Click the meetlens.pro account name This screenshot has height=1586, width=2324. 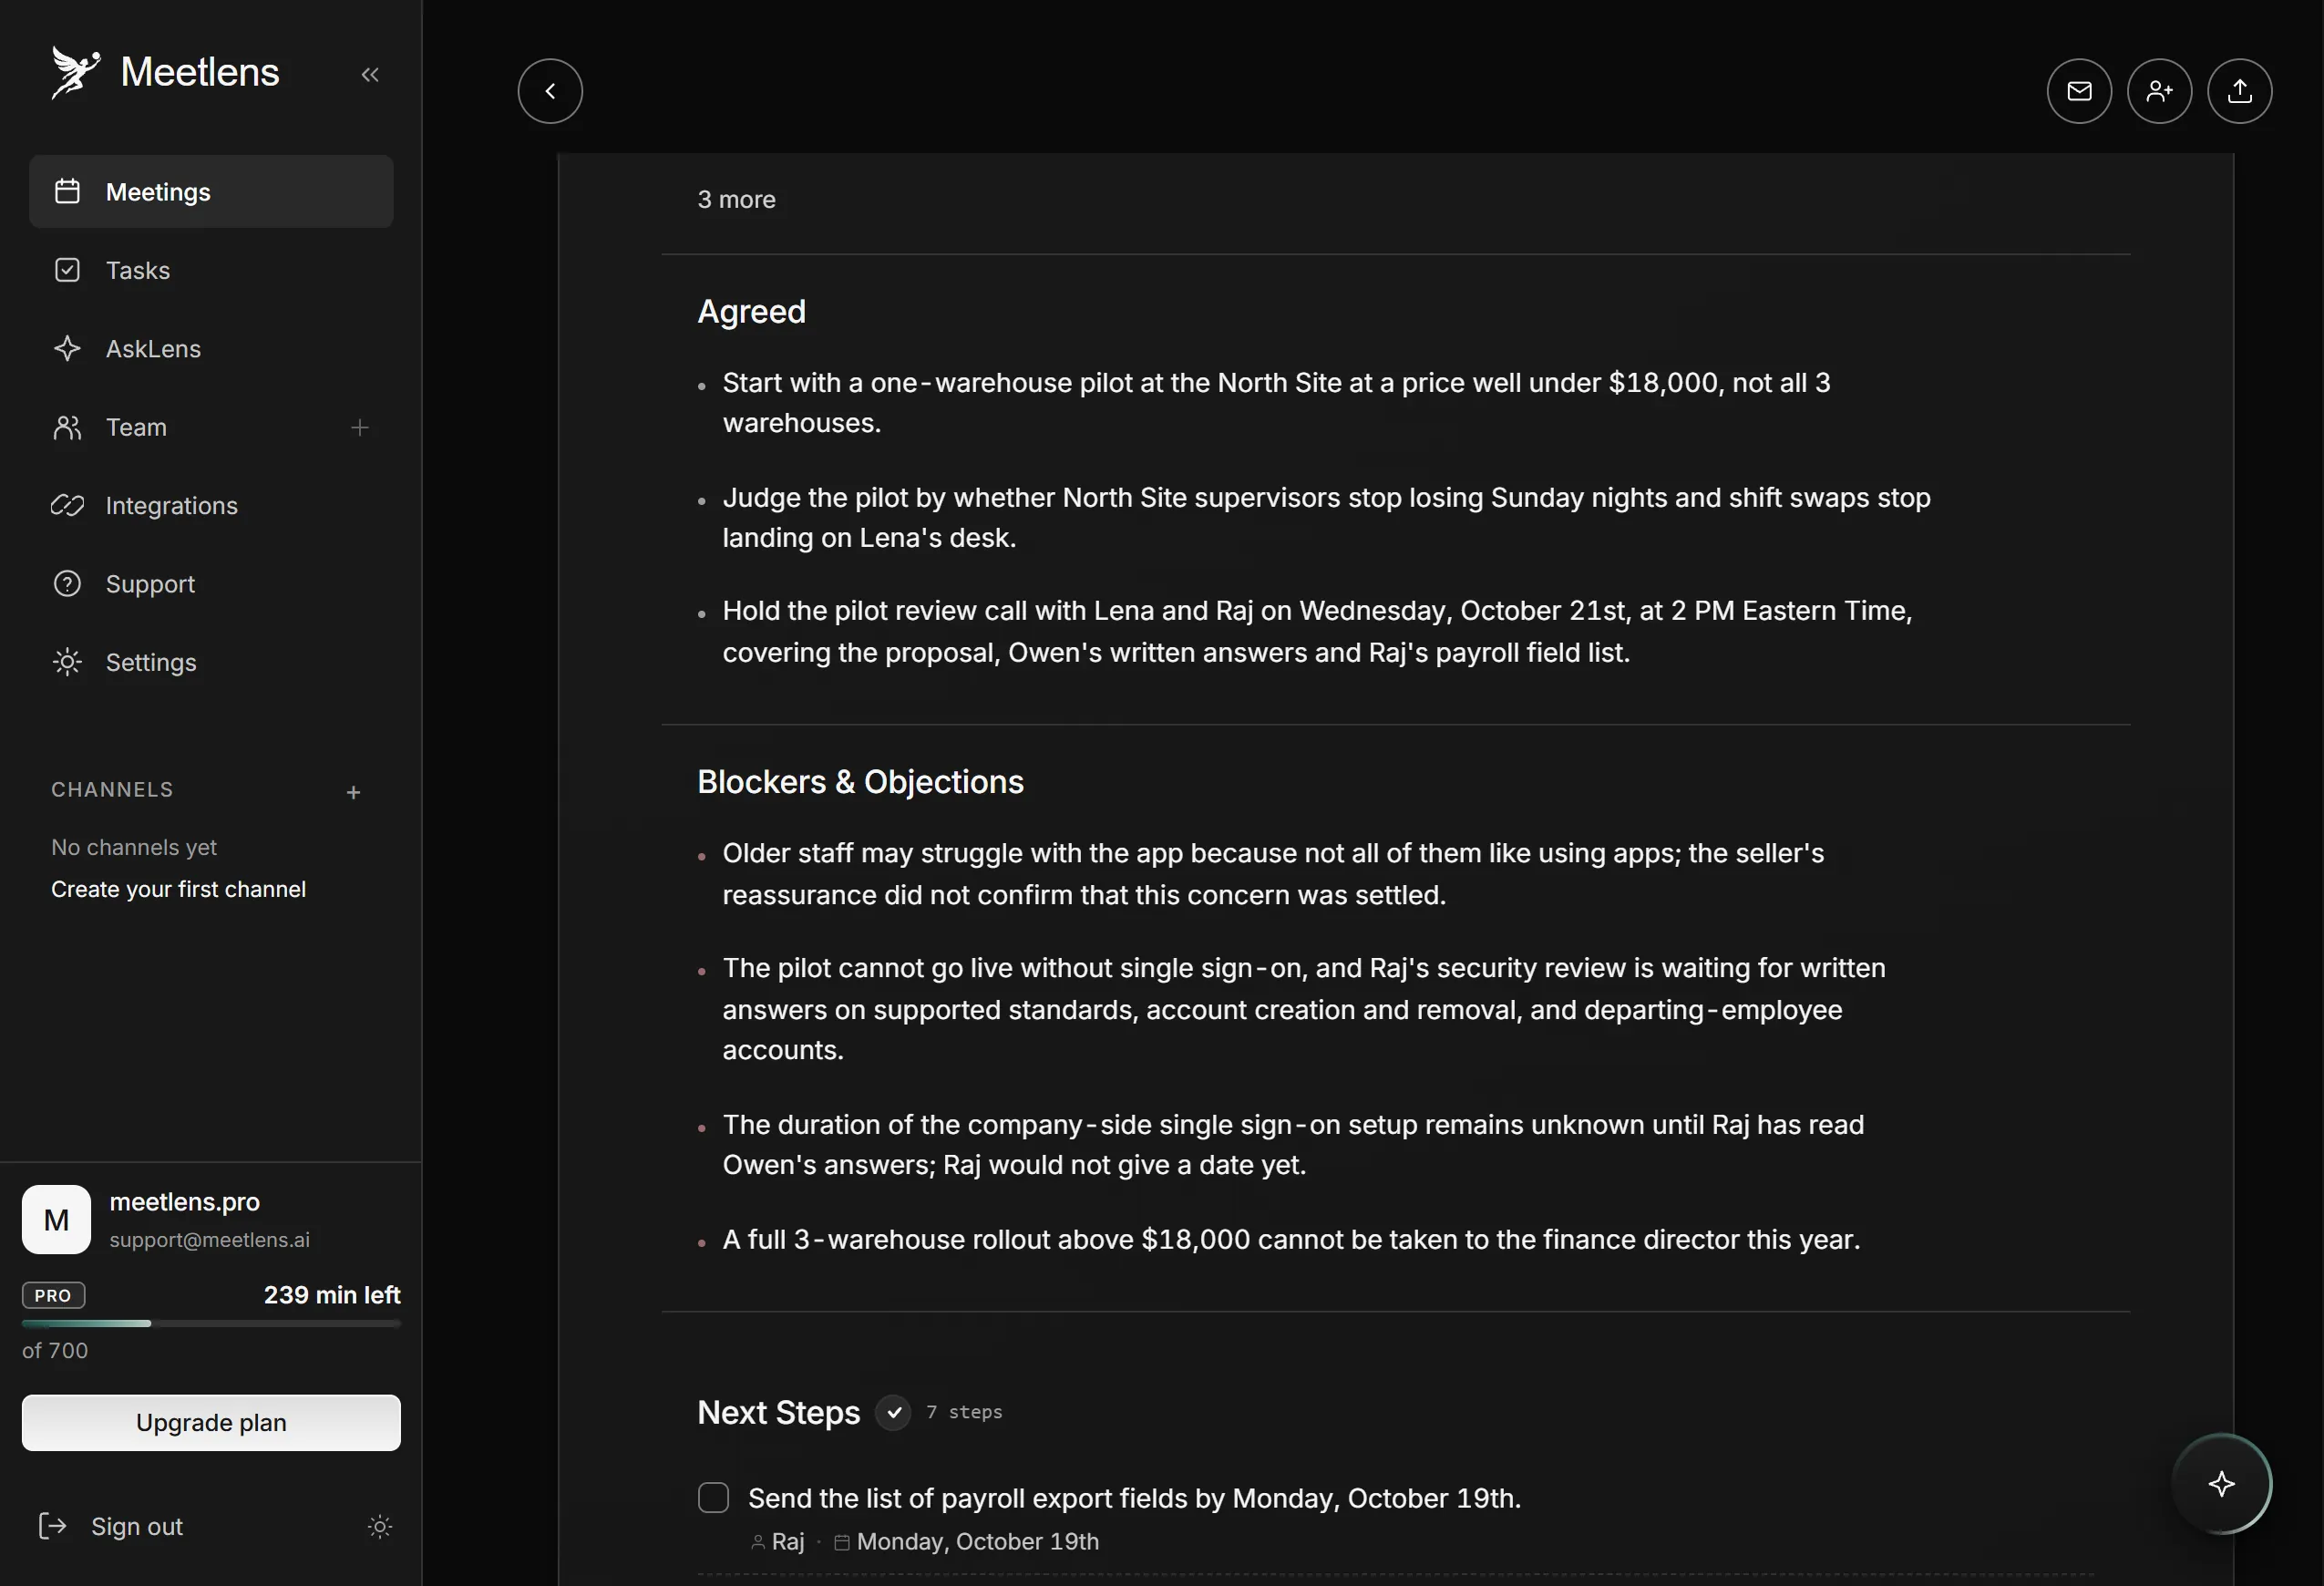click(x=184, y=1201)
